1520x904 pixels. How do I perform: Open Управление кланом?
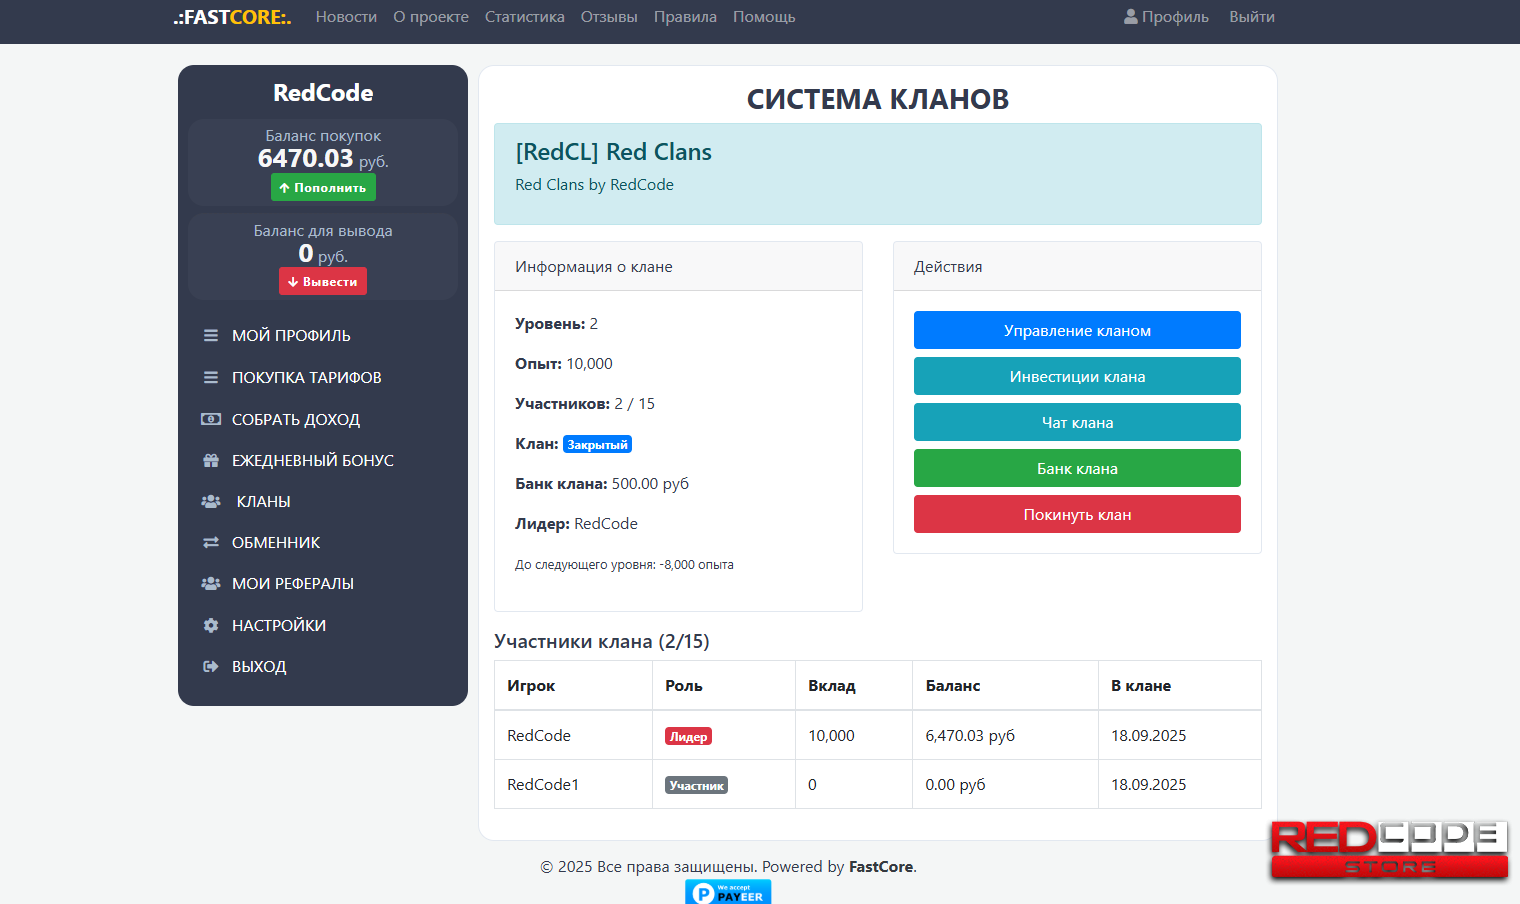[x=1077, y=330]
